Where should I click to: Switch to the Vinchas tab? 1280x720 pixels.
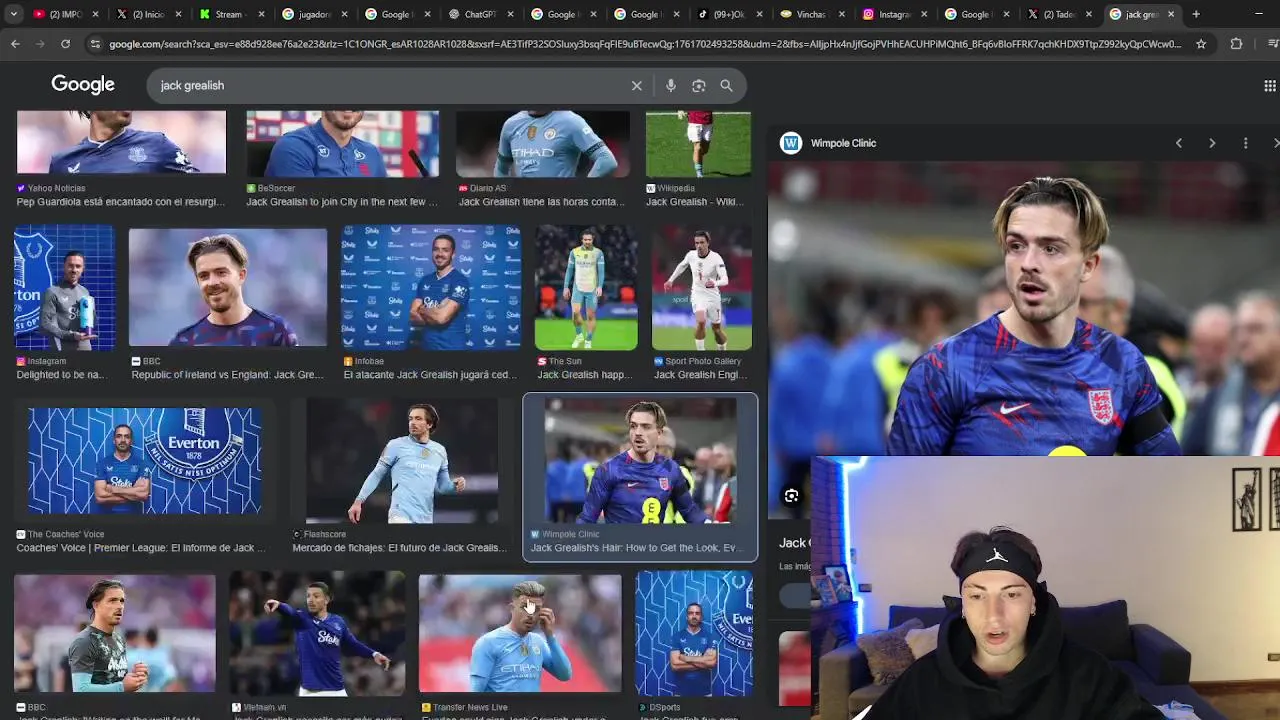tap(813, 14)
